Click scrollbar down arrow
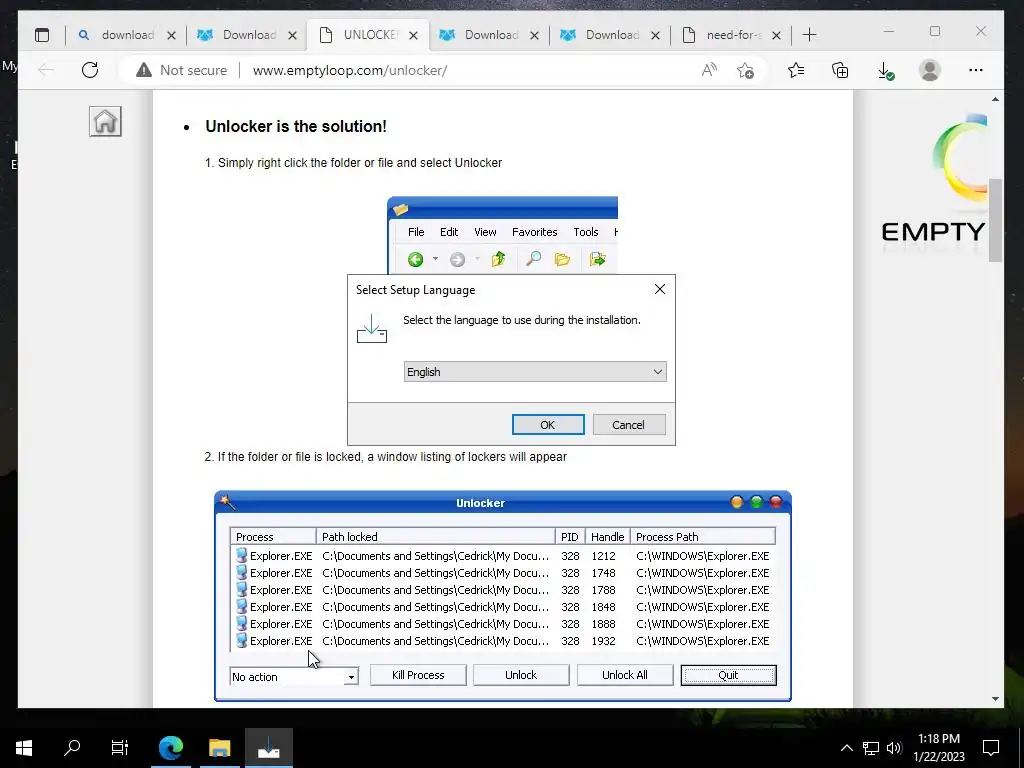 tap(995, 699)
